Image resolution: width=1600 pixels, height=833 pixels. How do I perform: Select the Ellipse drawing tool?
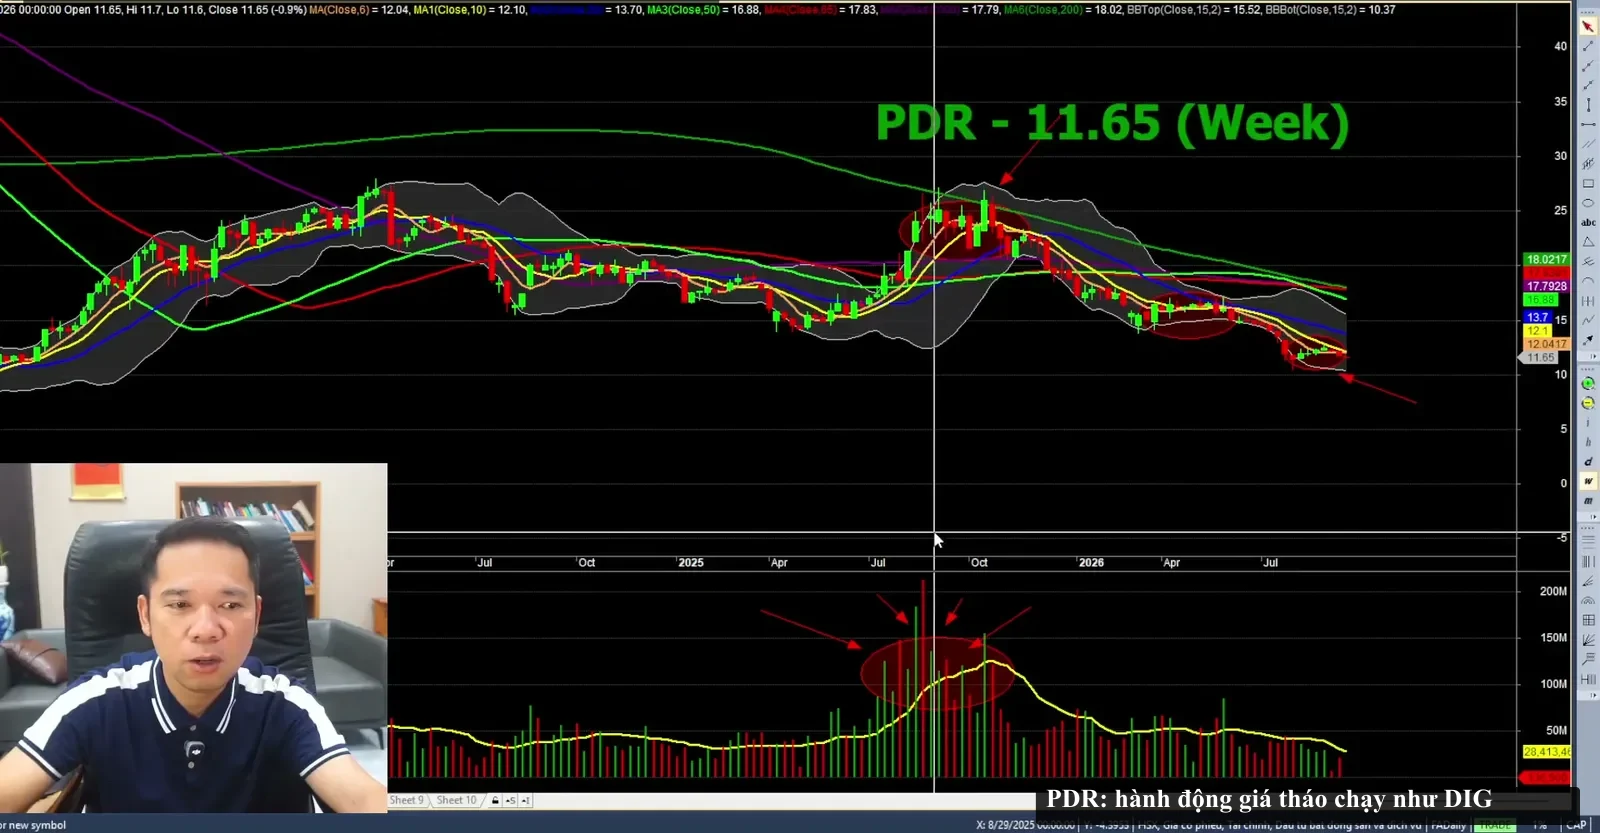click(1588, 203)
